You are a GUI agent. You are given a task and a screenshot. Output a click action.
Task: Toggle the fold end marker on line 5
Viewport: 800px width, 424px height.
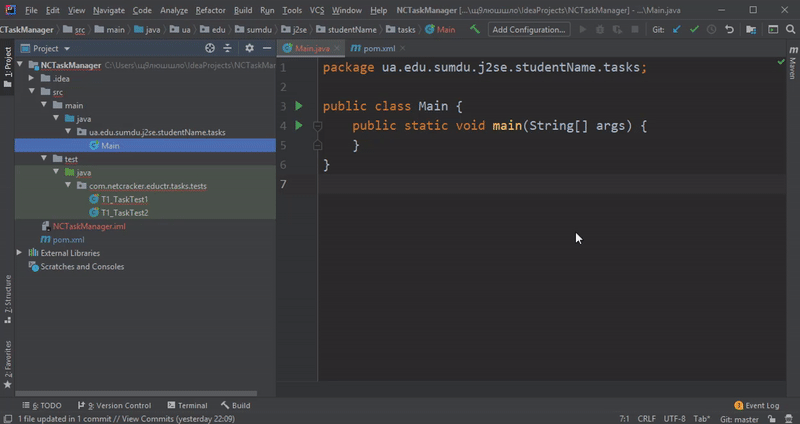317,145
